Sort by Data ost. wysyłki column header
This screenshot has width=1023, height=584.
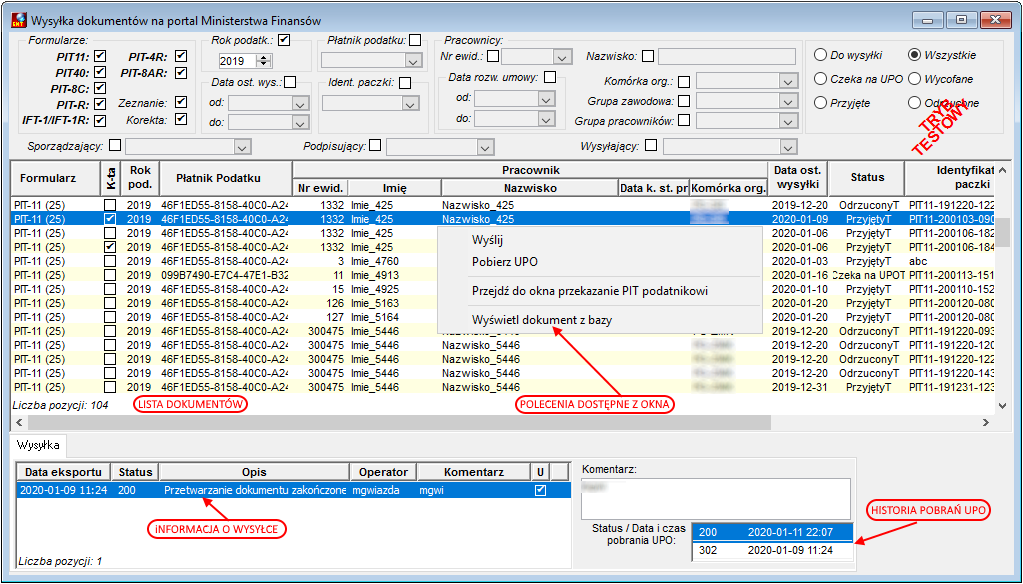[798, 177]
